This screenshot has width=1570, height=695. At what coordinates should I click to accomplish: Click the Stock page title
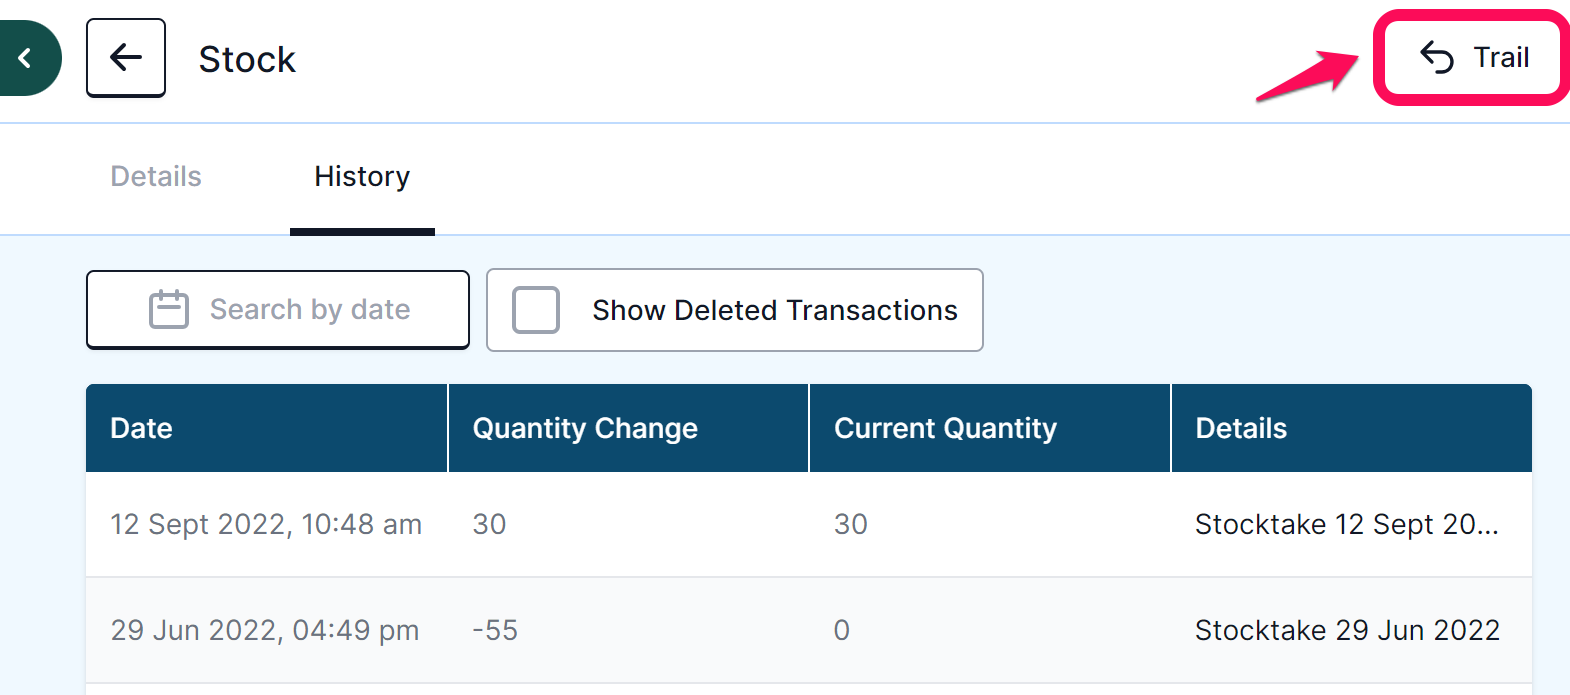pos(247,59)
